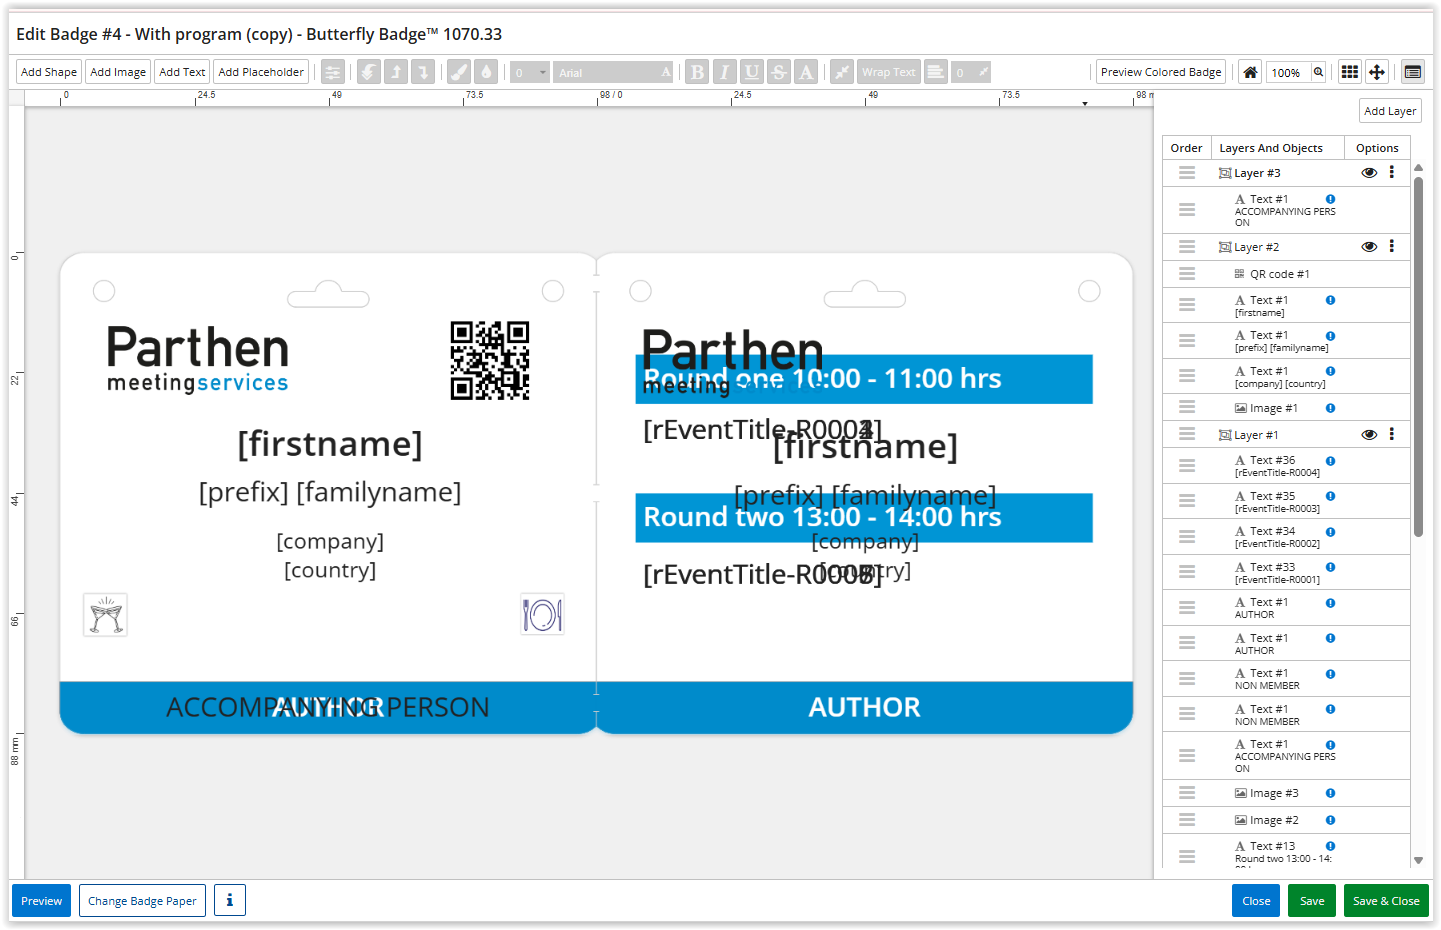Select QR code #1 in layers list
The height and width of the screenshot is (930, 1441).
click(1279, 274)
